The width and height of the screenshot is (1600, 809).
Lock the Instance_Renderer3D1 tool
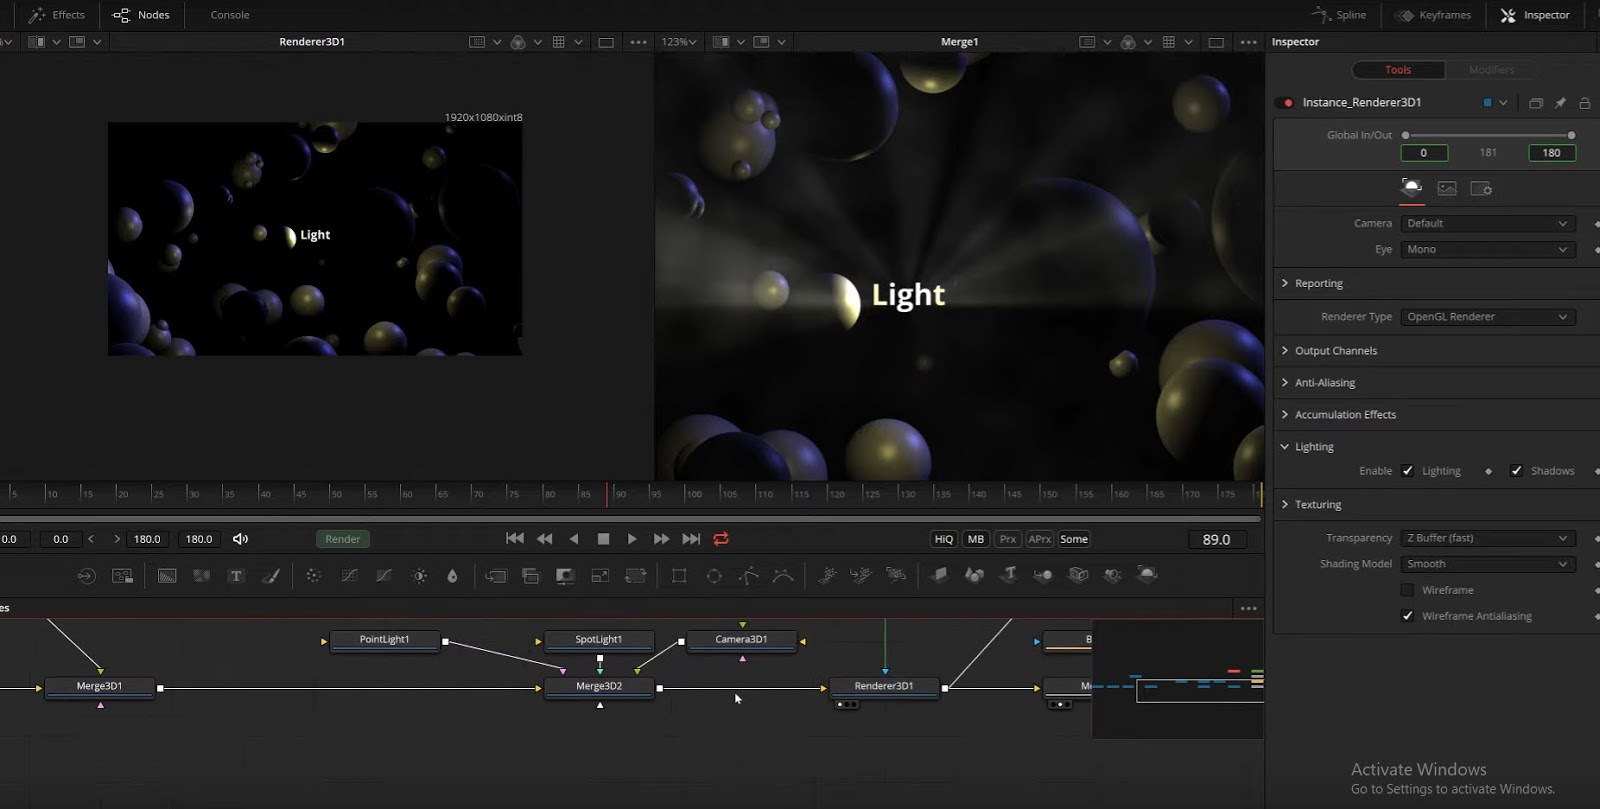point(1584,103)
